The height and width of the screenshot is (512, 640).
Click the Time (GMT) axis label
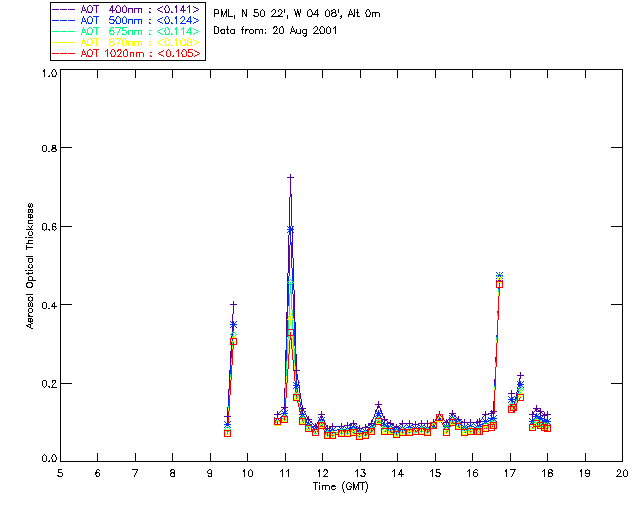point(340,487)
